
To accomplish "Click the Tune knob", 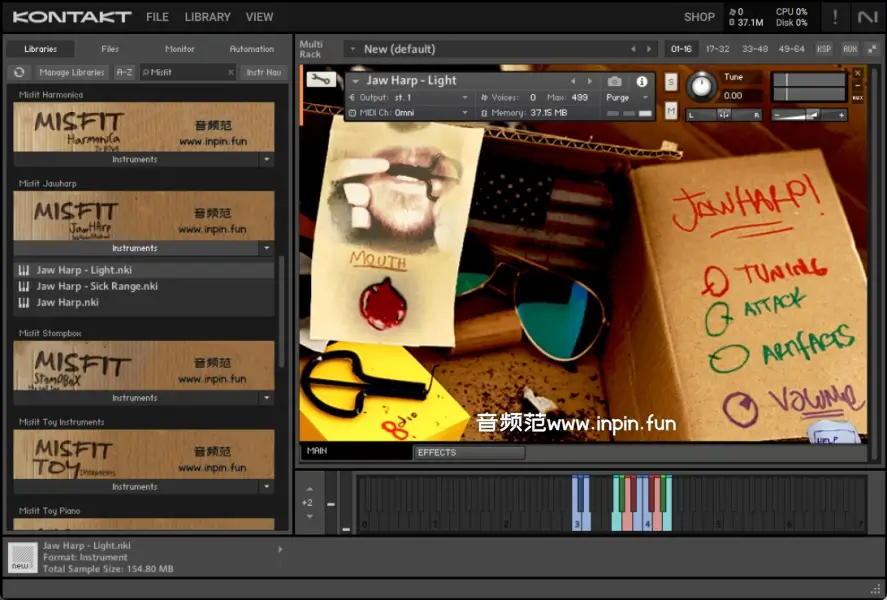I will click(x=702, y=87).
